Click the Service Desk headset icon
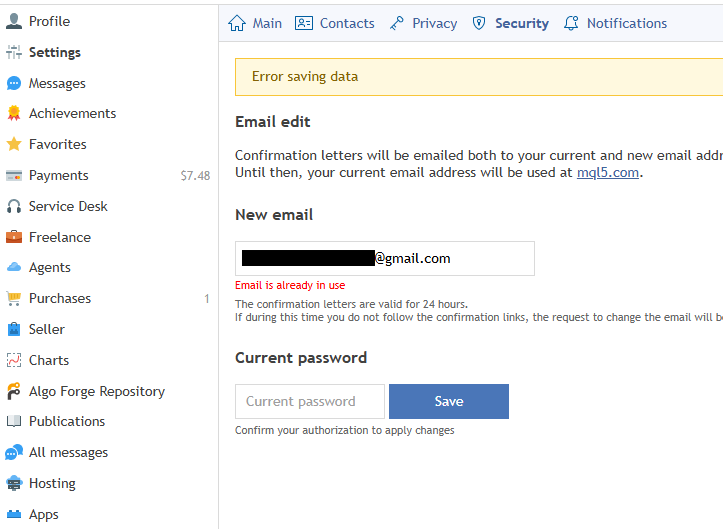 click(x=14, y=206)
